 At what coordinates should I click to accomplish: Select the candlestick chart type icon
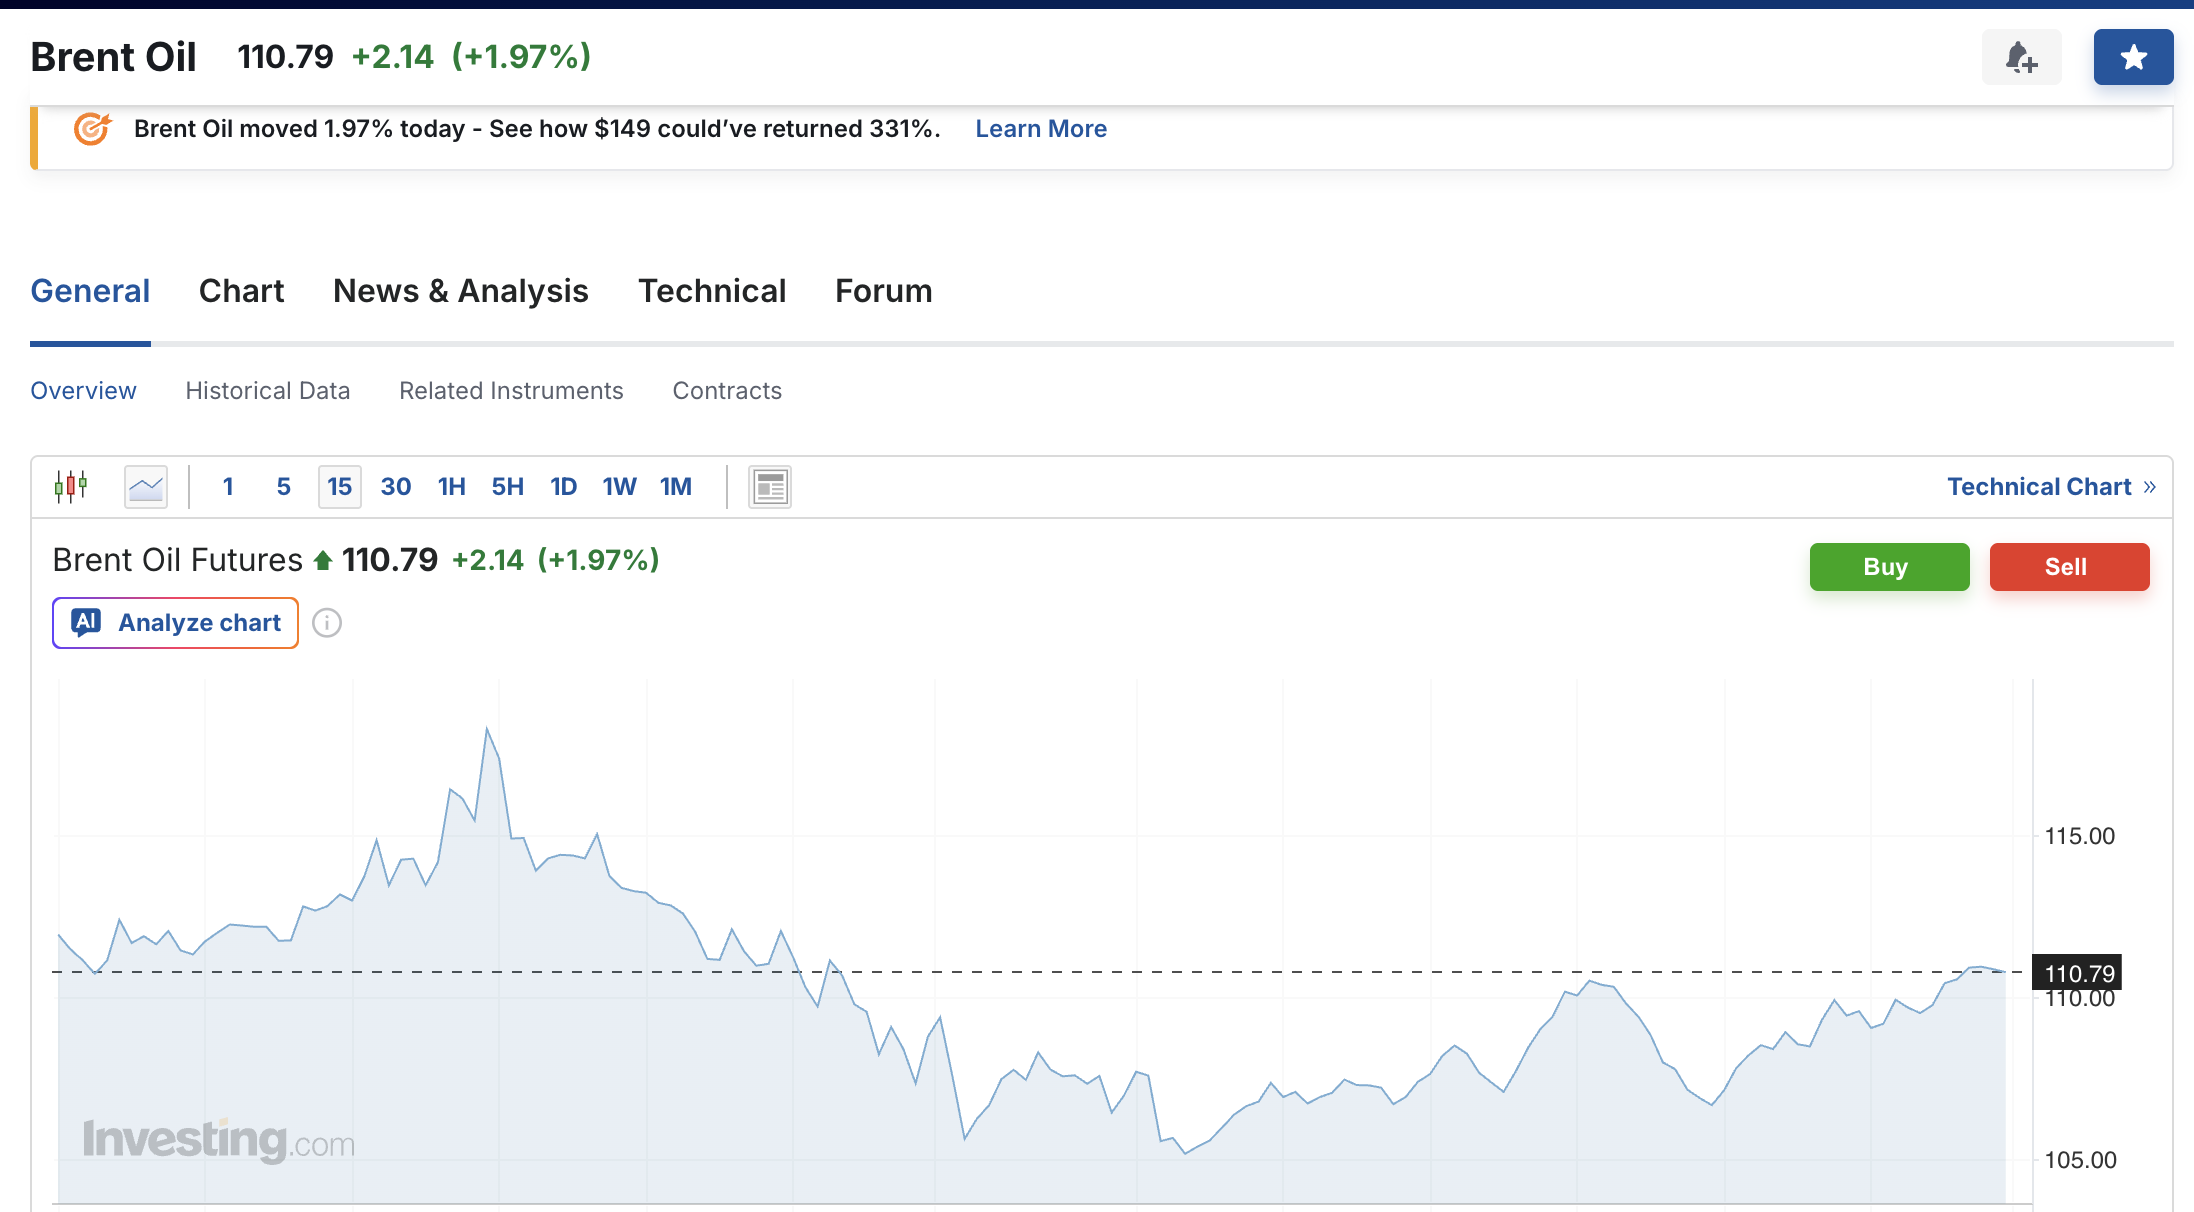pos(71,486)
